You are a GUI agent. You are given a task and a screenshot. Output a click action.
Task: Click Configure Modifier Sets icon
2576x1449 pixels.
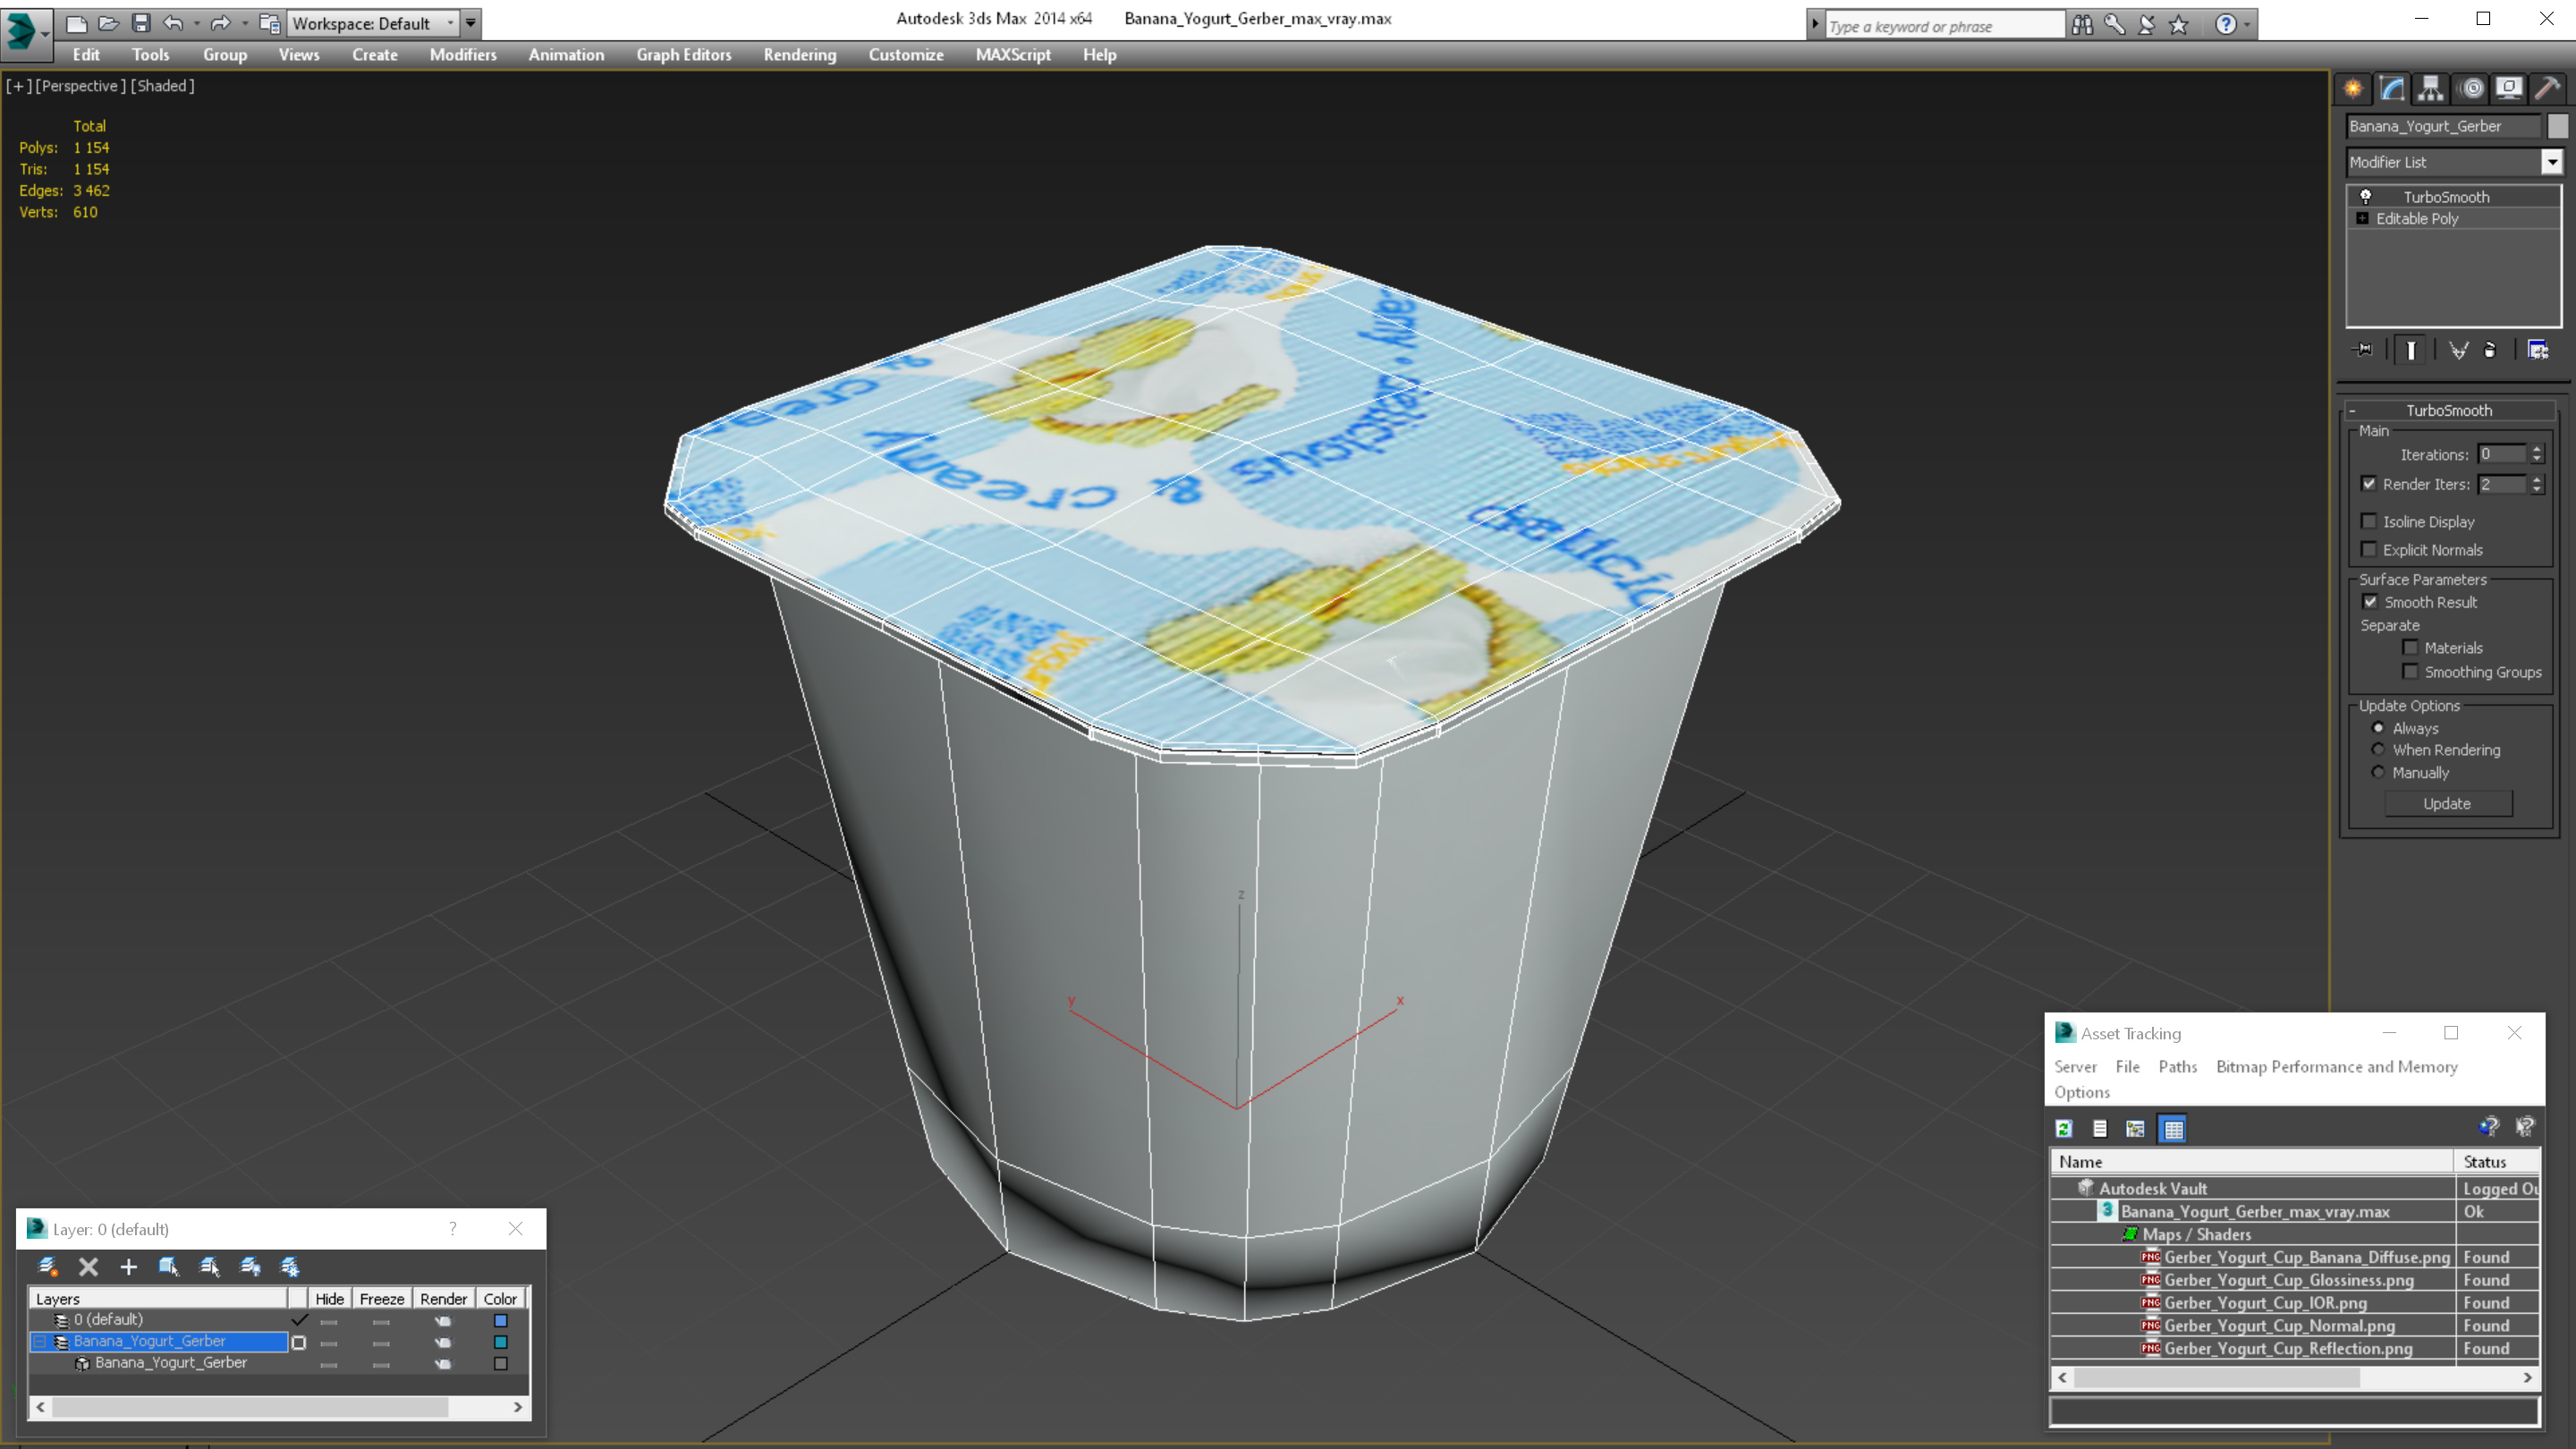pyautogui.click(x=2538, y=350)
